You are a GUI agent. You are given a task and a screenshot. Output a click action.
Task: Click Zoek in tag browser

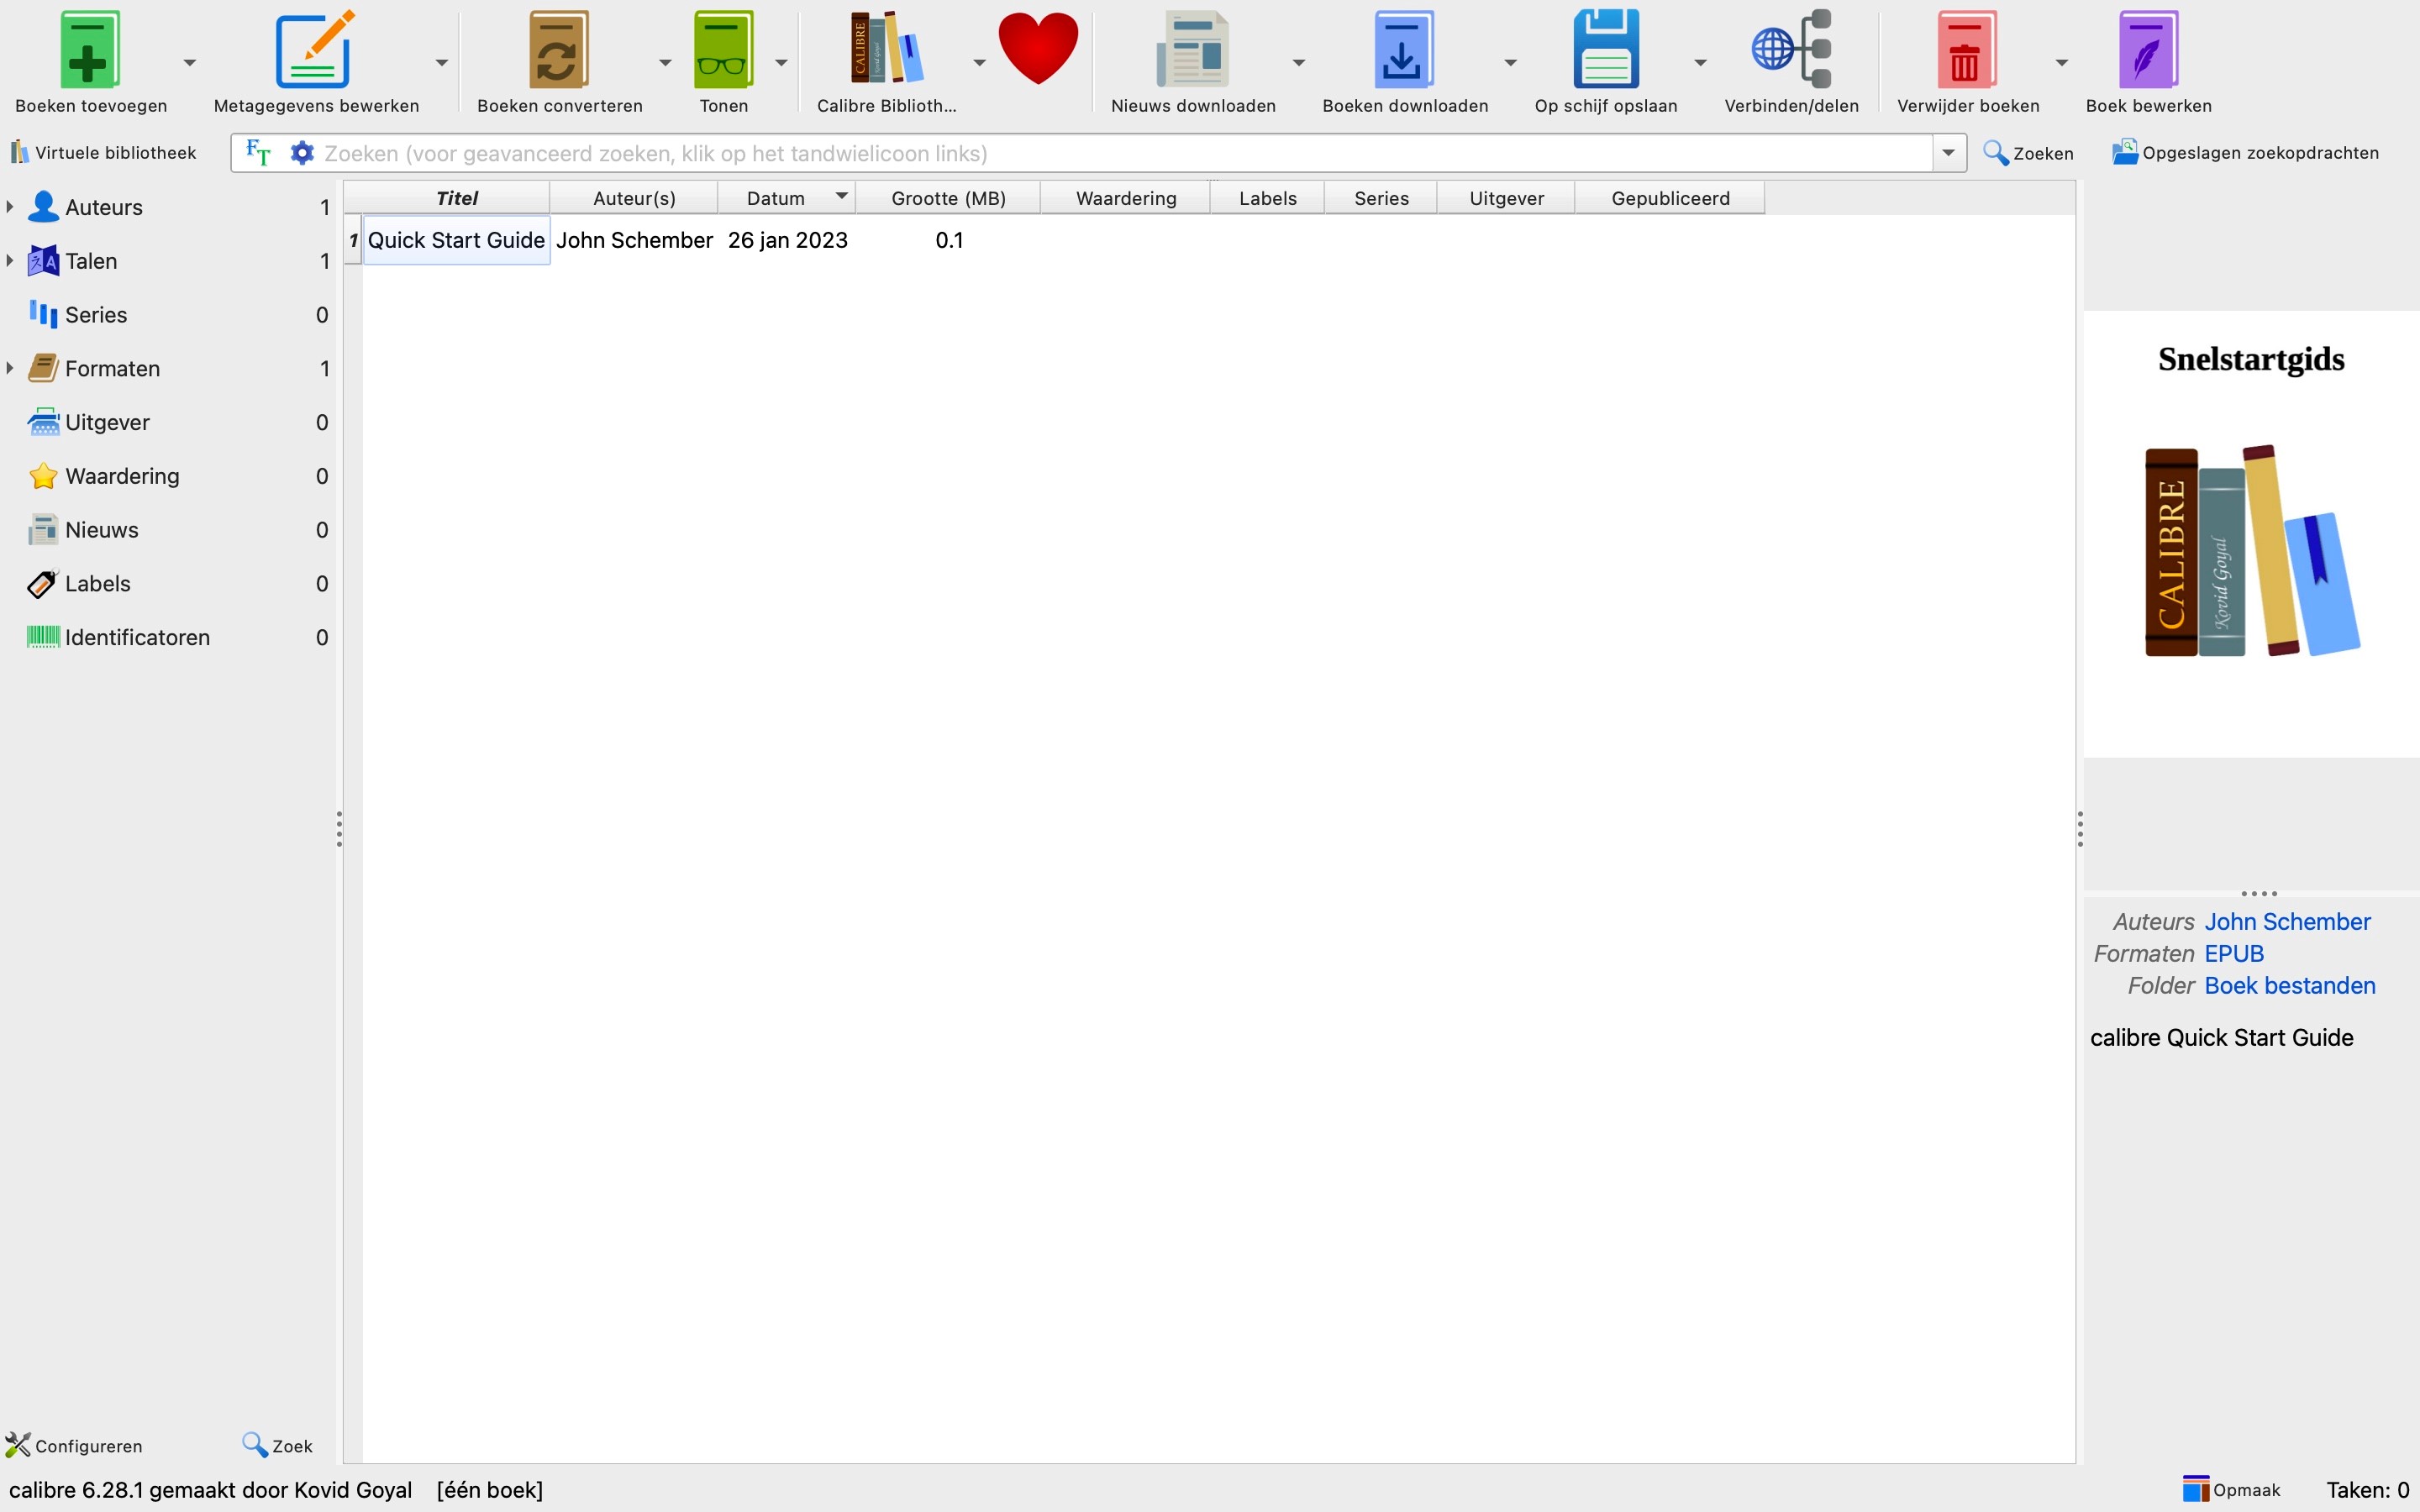point(277,1445)
